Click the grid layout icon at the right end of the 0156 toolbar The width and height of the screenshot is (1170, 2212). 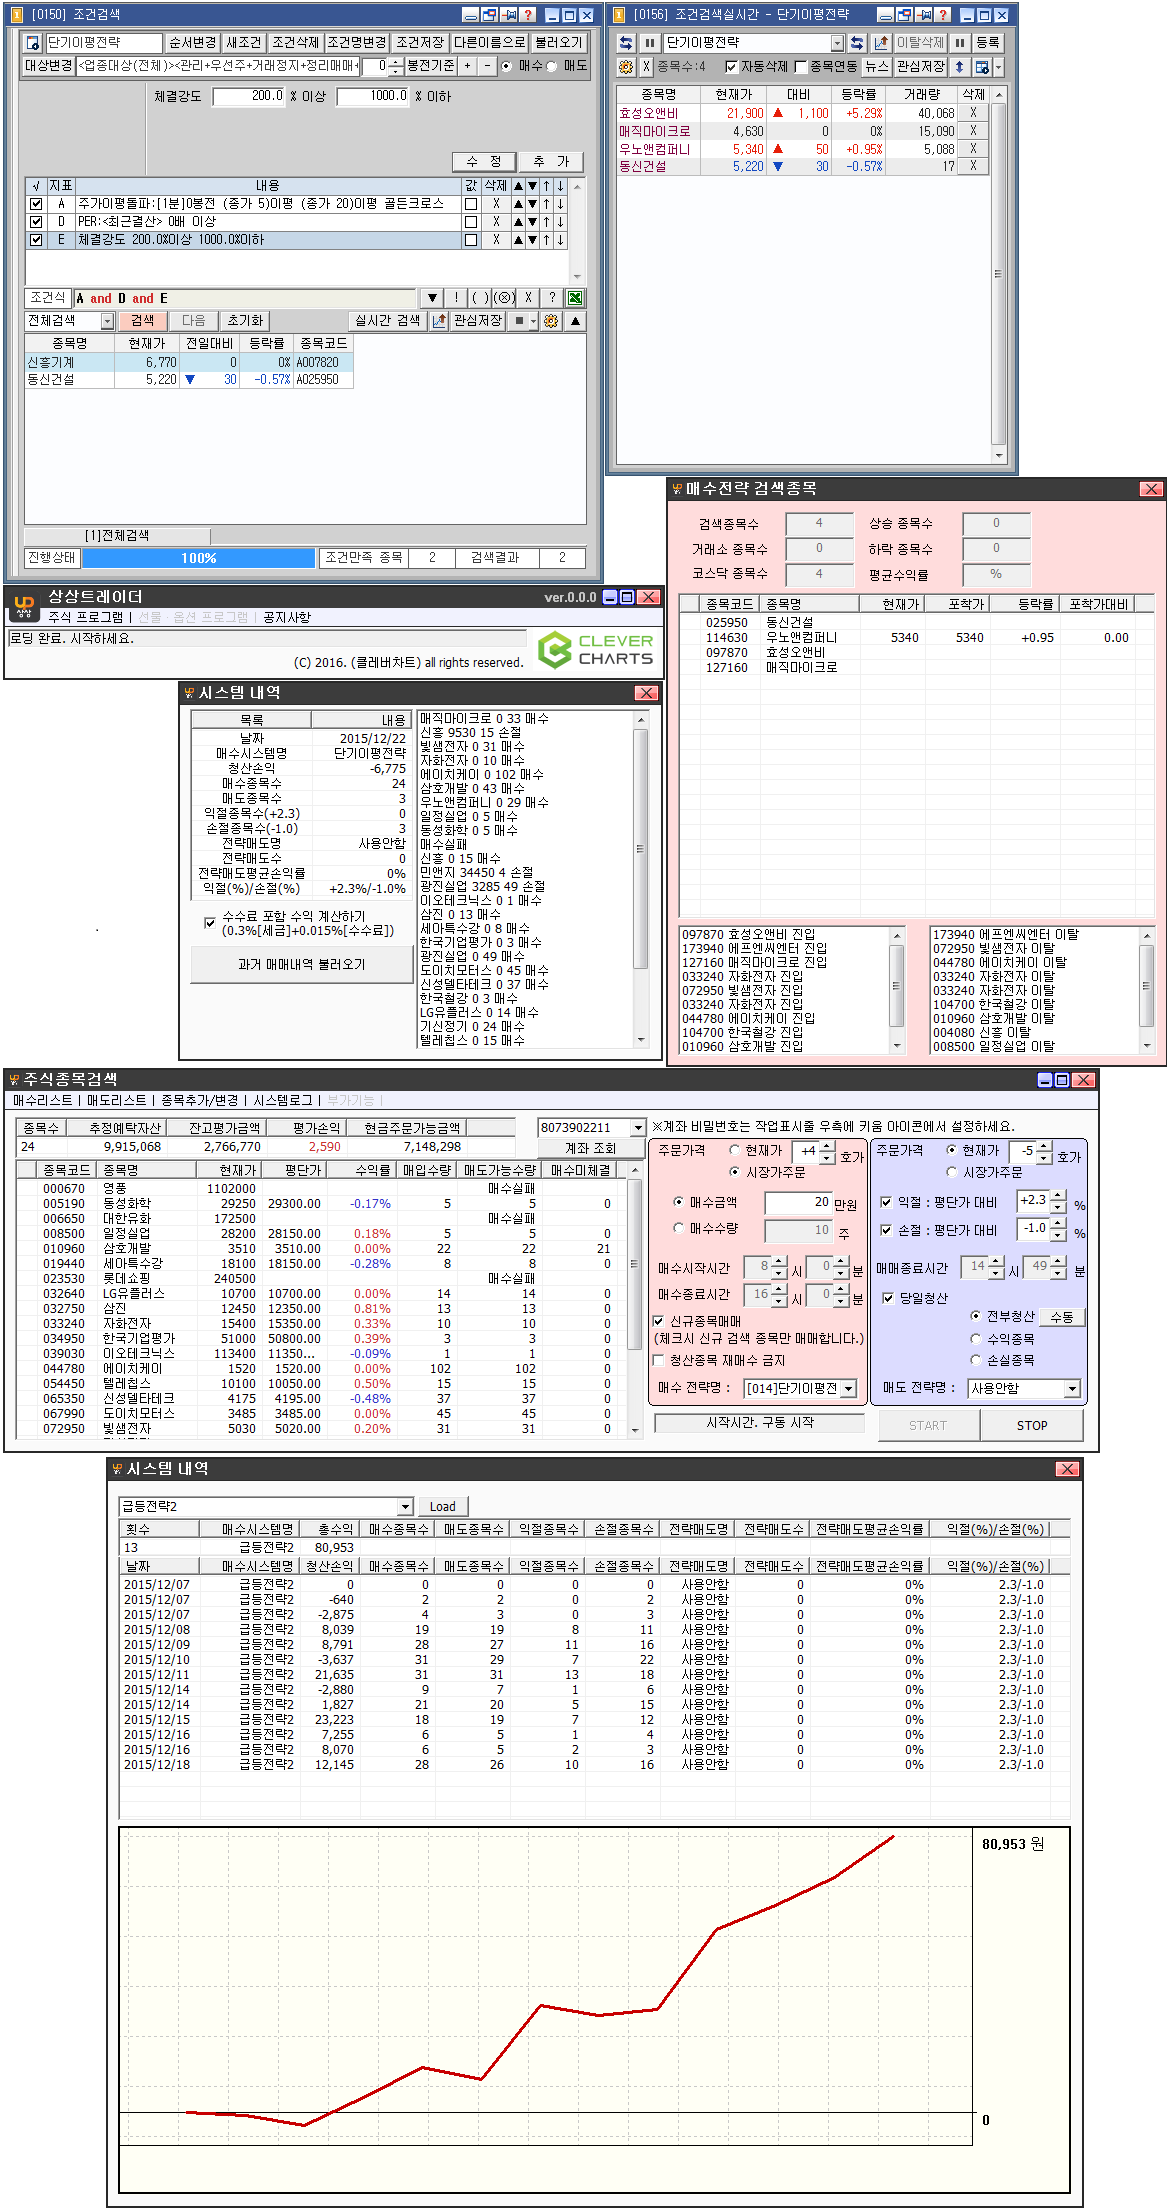[982, 67]
